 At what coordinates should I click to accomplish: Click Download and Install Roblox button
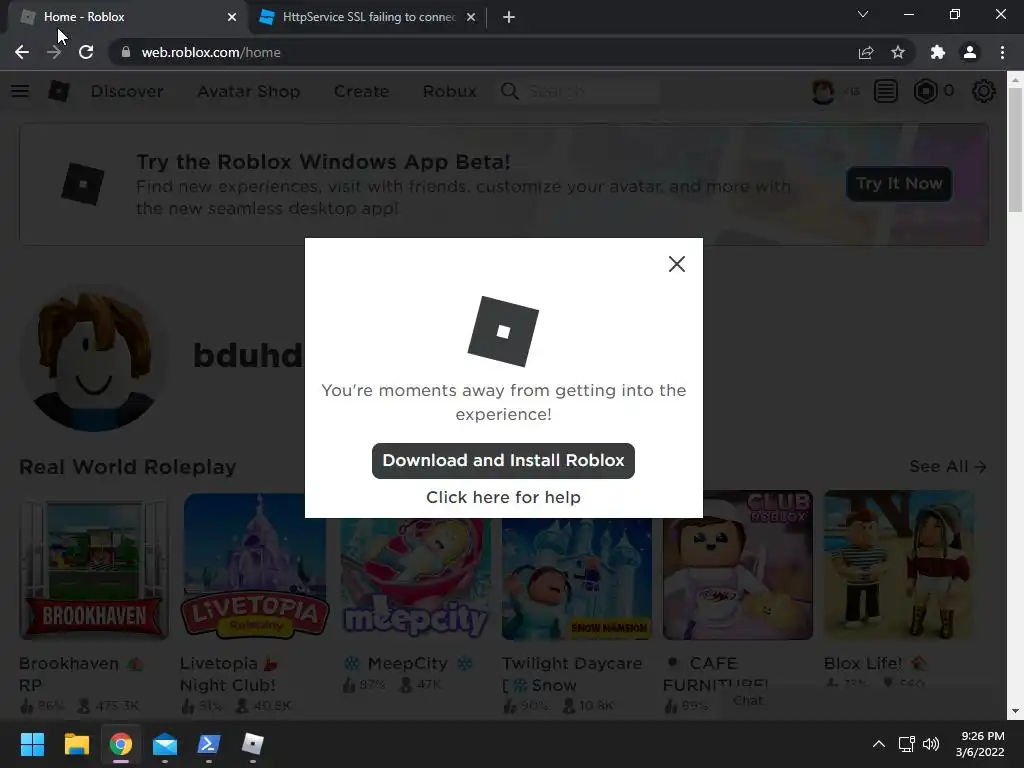tap(503, 460)
